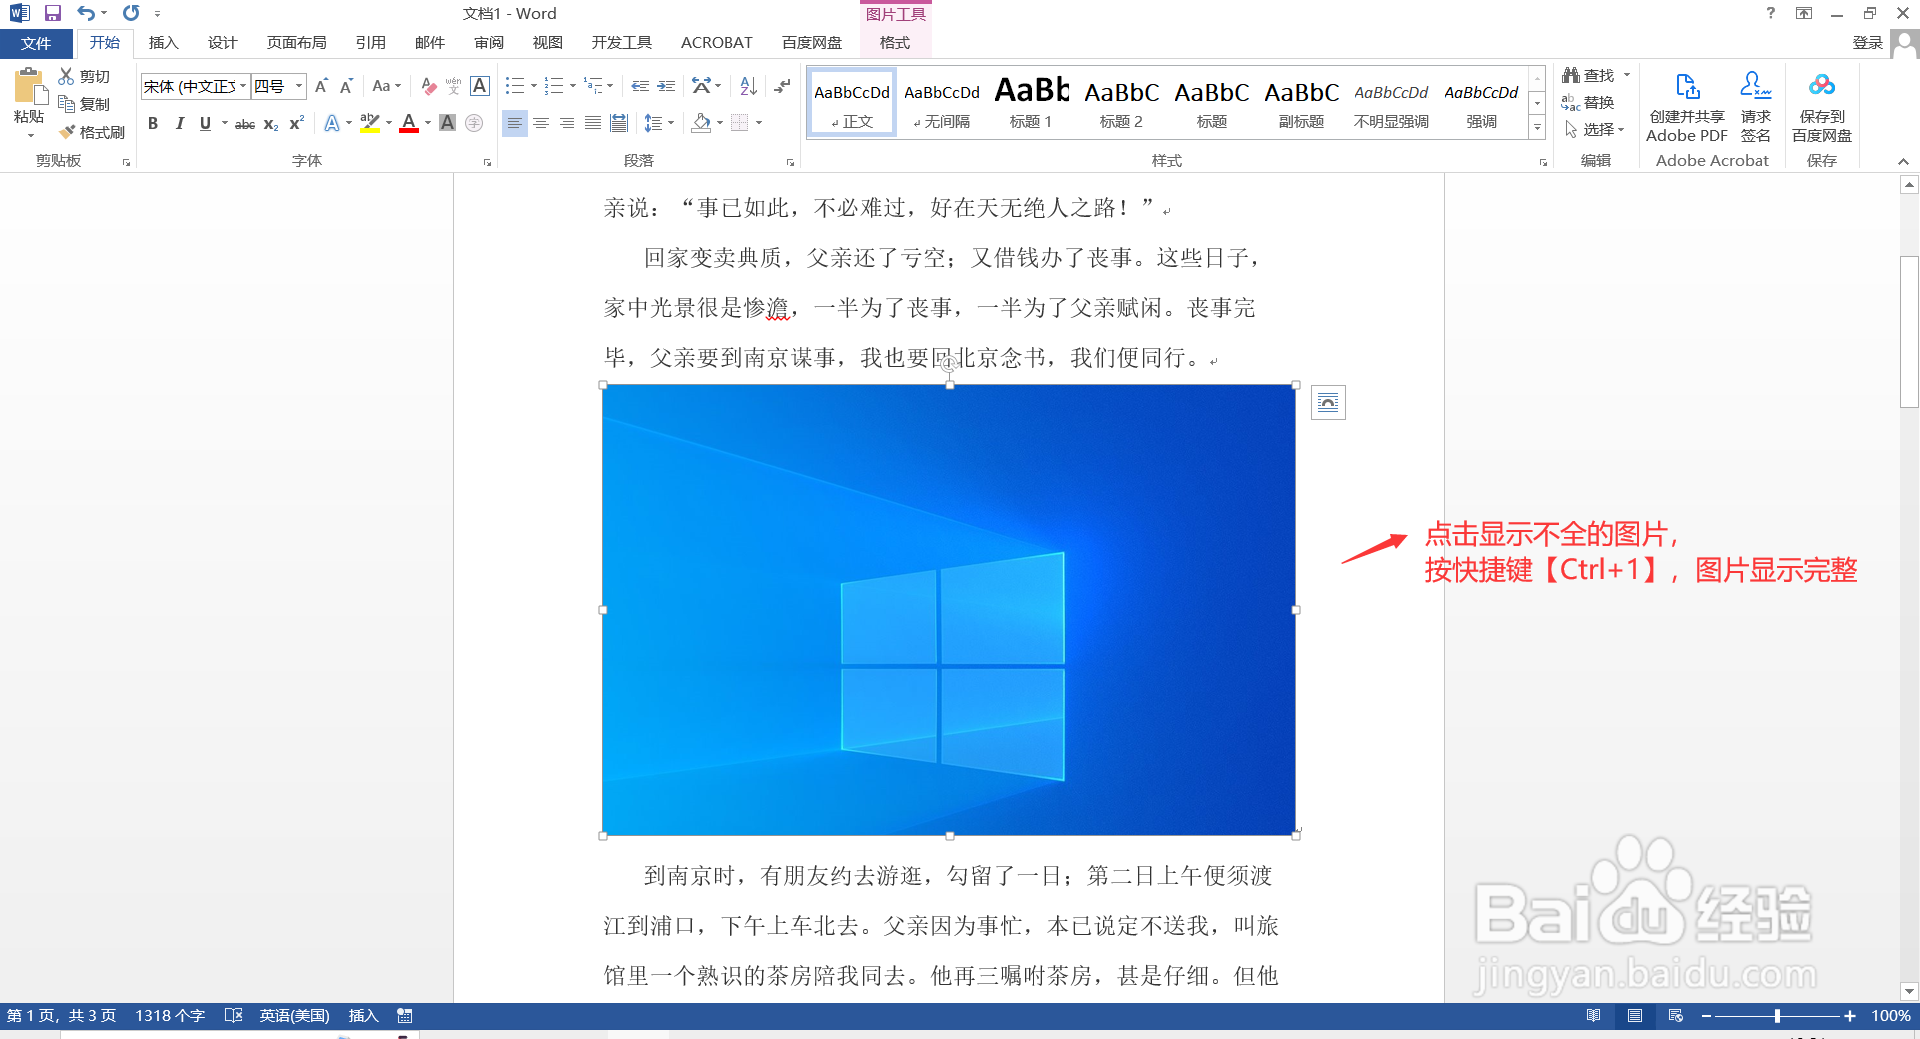1920x1039 pixels.
Task: Click the font color red A button
Action: click(408, 123)
